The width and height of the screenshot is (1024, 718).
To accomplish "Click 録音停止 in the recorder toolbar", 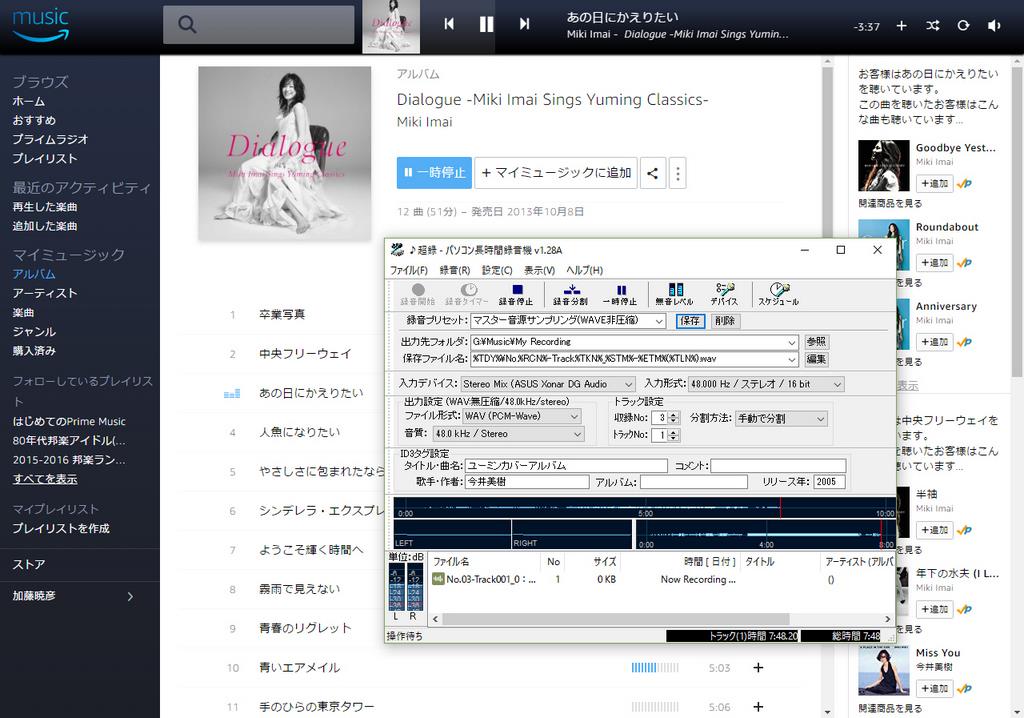I will (516, 295).
